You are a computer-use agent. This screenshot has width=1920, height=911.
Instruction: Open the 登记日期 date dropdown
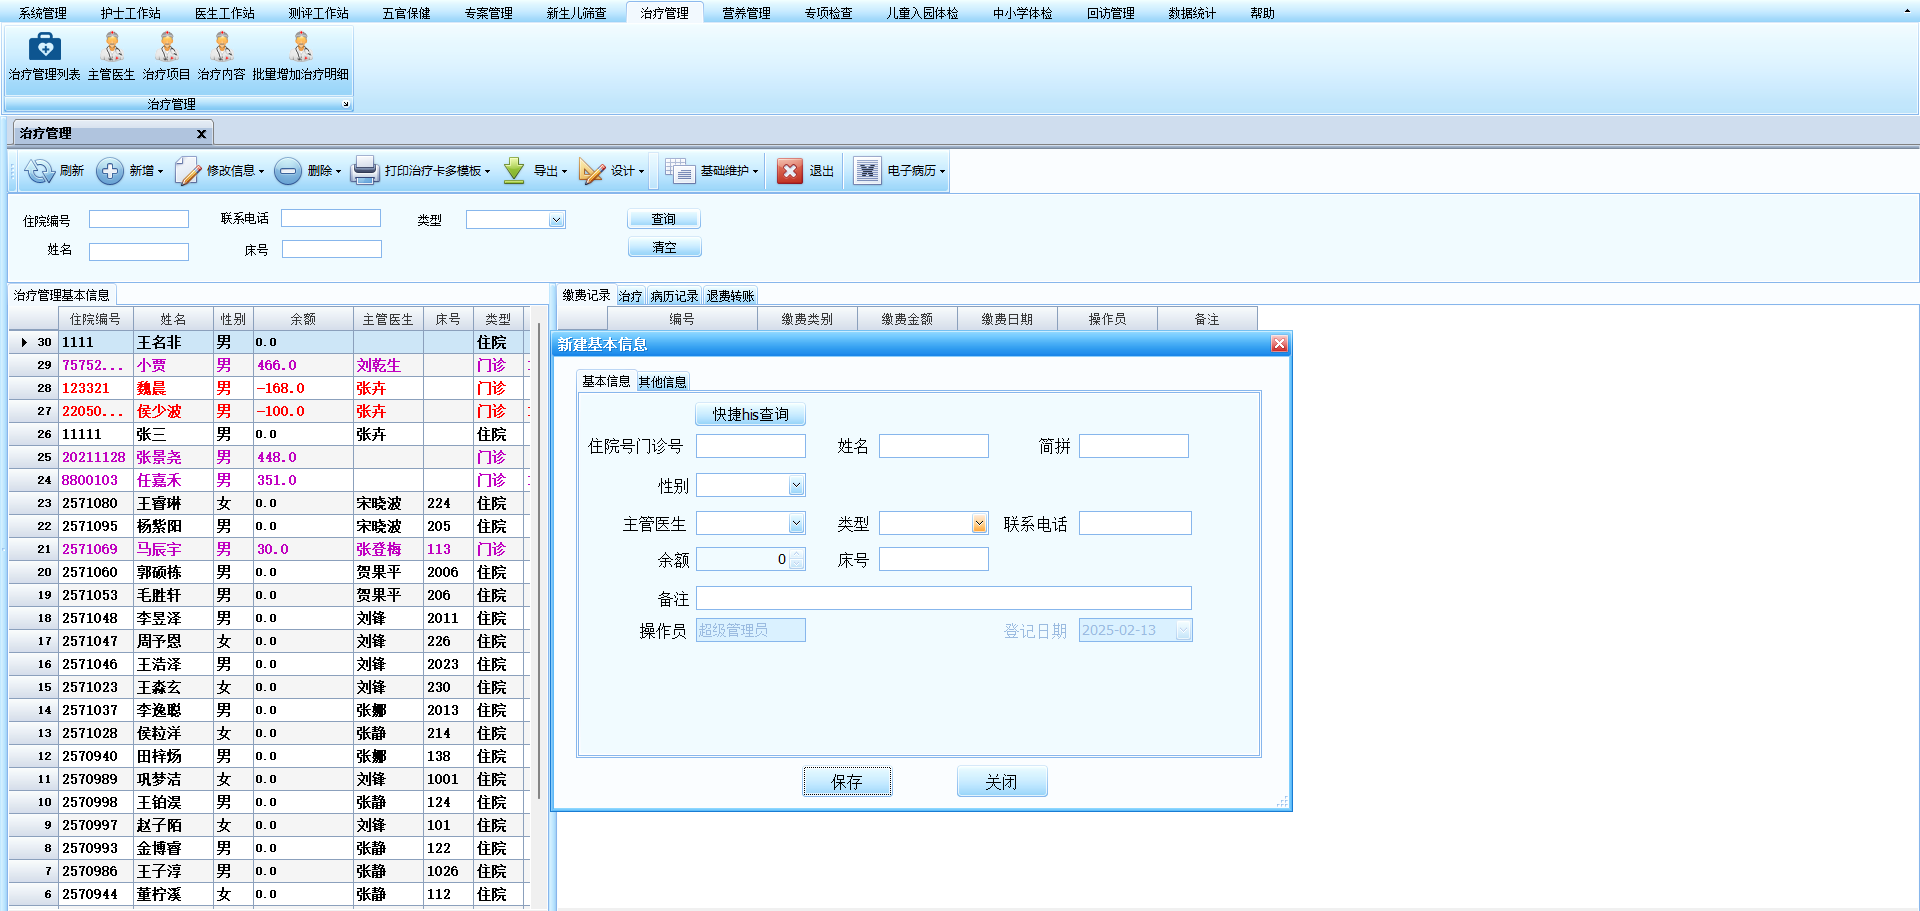1183,630
